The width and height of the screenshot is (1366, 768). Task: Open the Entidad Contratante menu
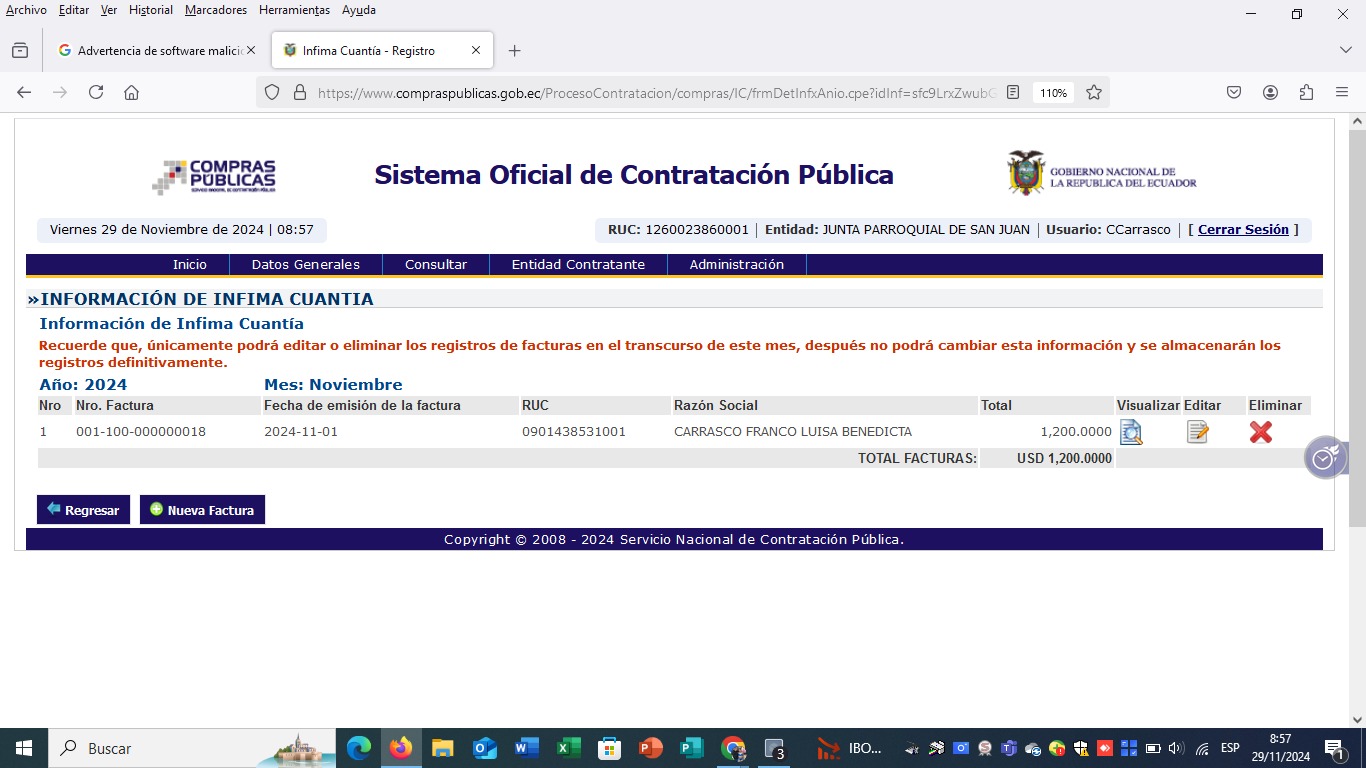(578, 265)
